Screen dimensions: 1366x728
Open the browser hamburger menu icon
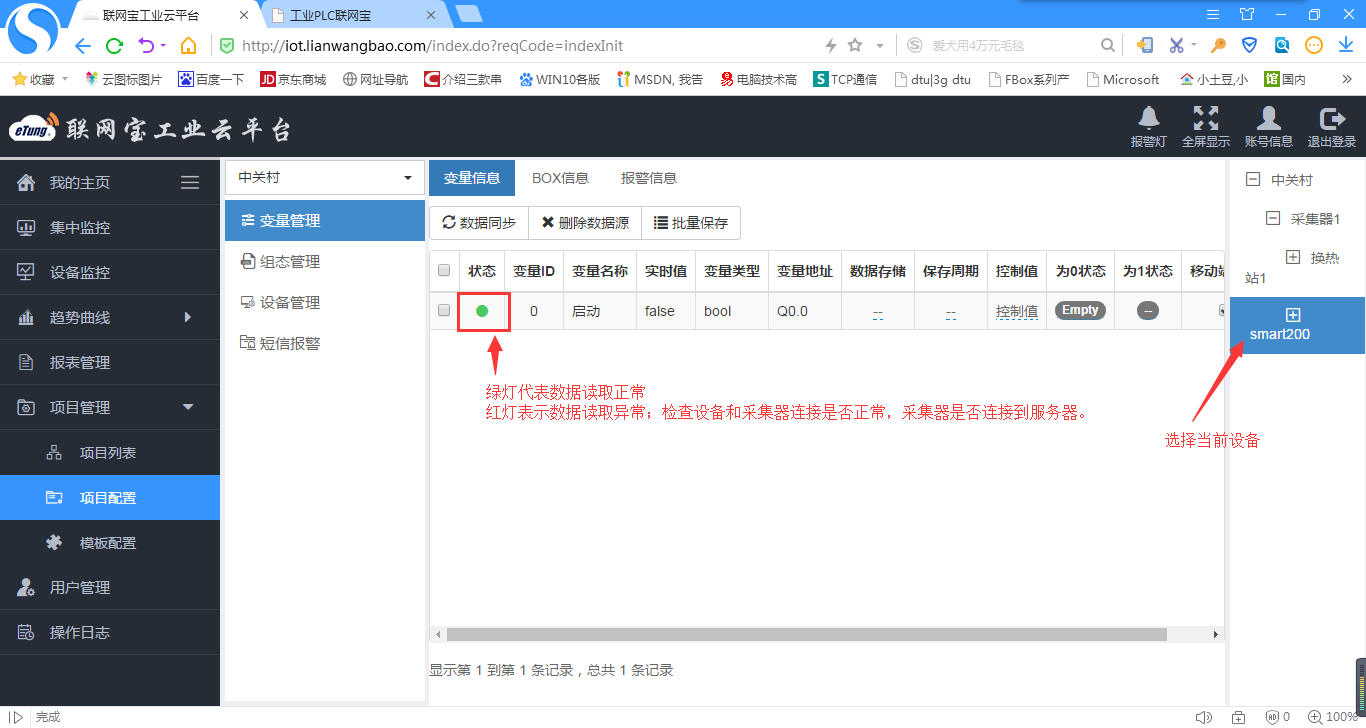tap(1213, 14)
